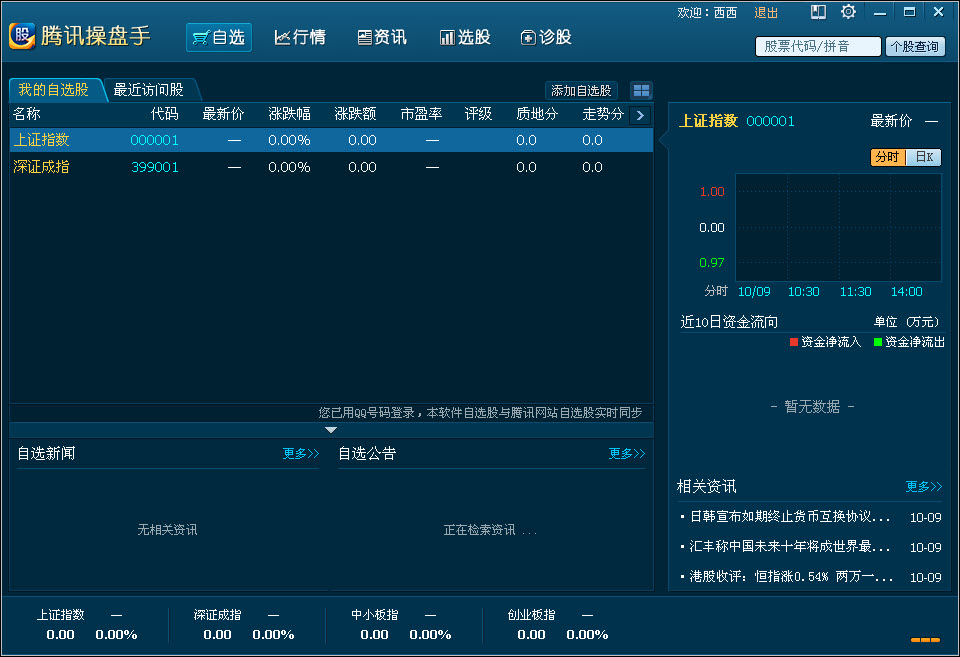Open news item 汇丰称中国未来十年将成世界最

[790, 547]
